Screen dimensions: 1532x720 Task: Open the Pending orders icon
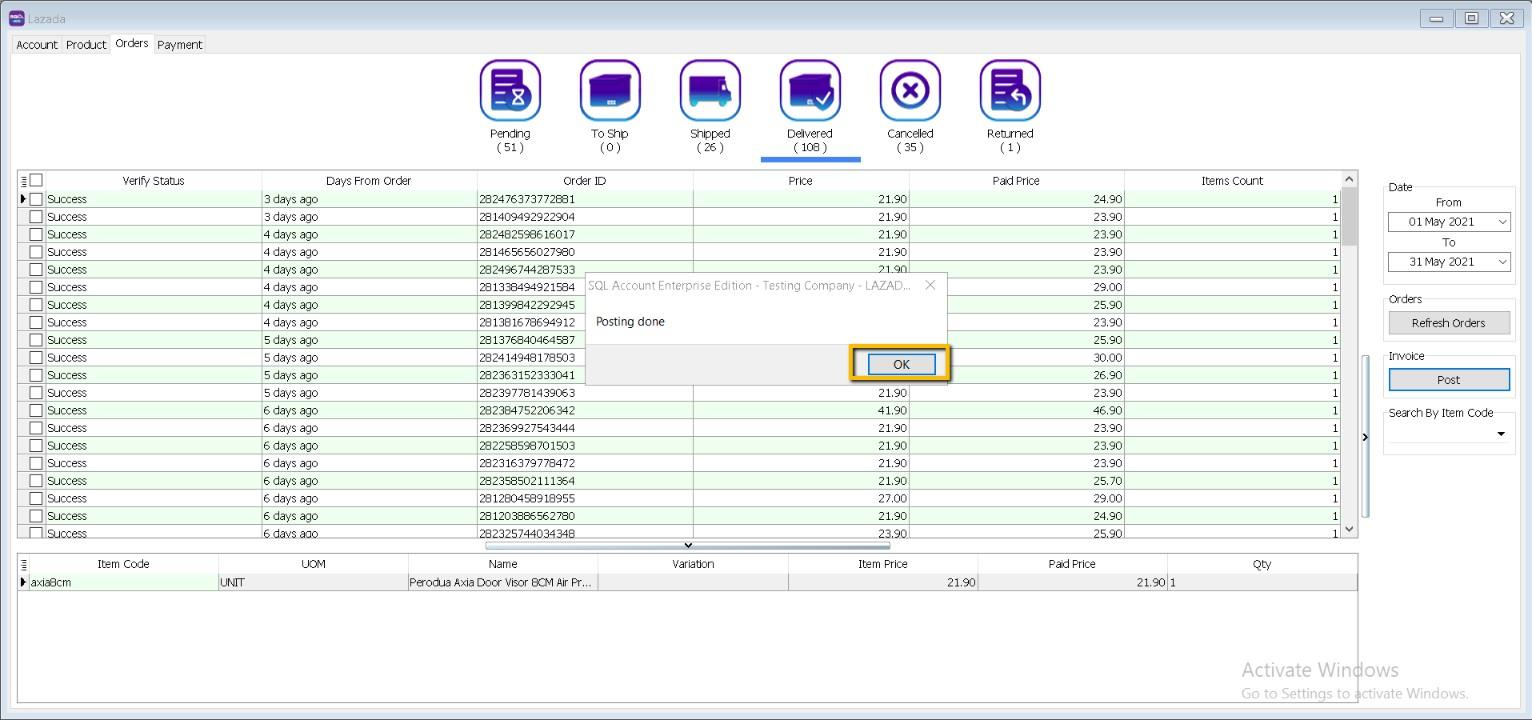(x=510, y=90)
